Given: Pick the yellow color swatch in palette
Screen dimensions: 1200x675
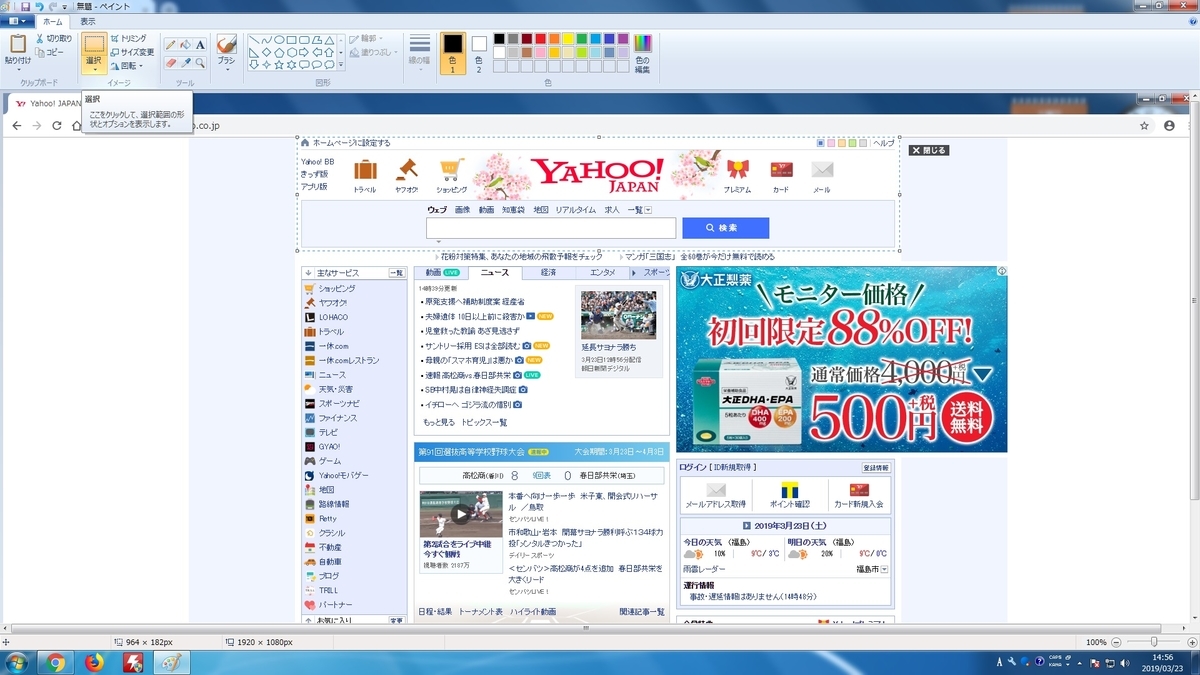Looking at the screenshot, I should coord(568,38).
